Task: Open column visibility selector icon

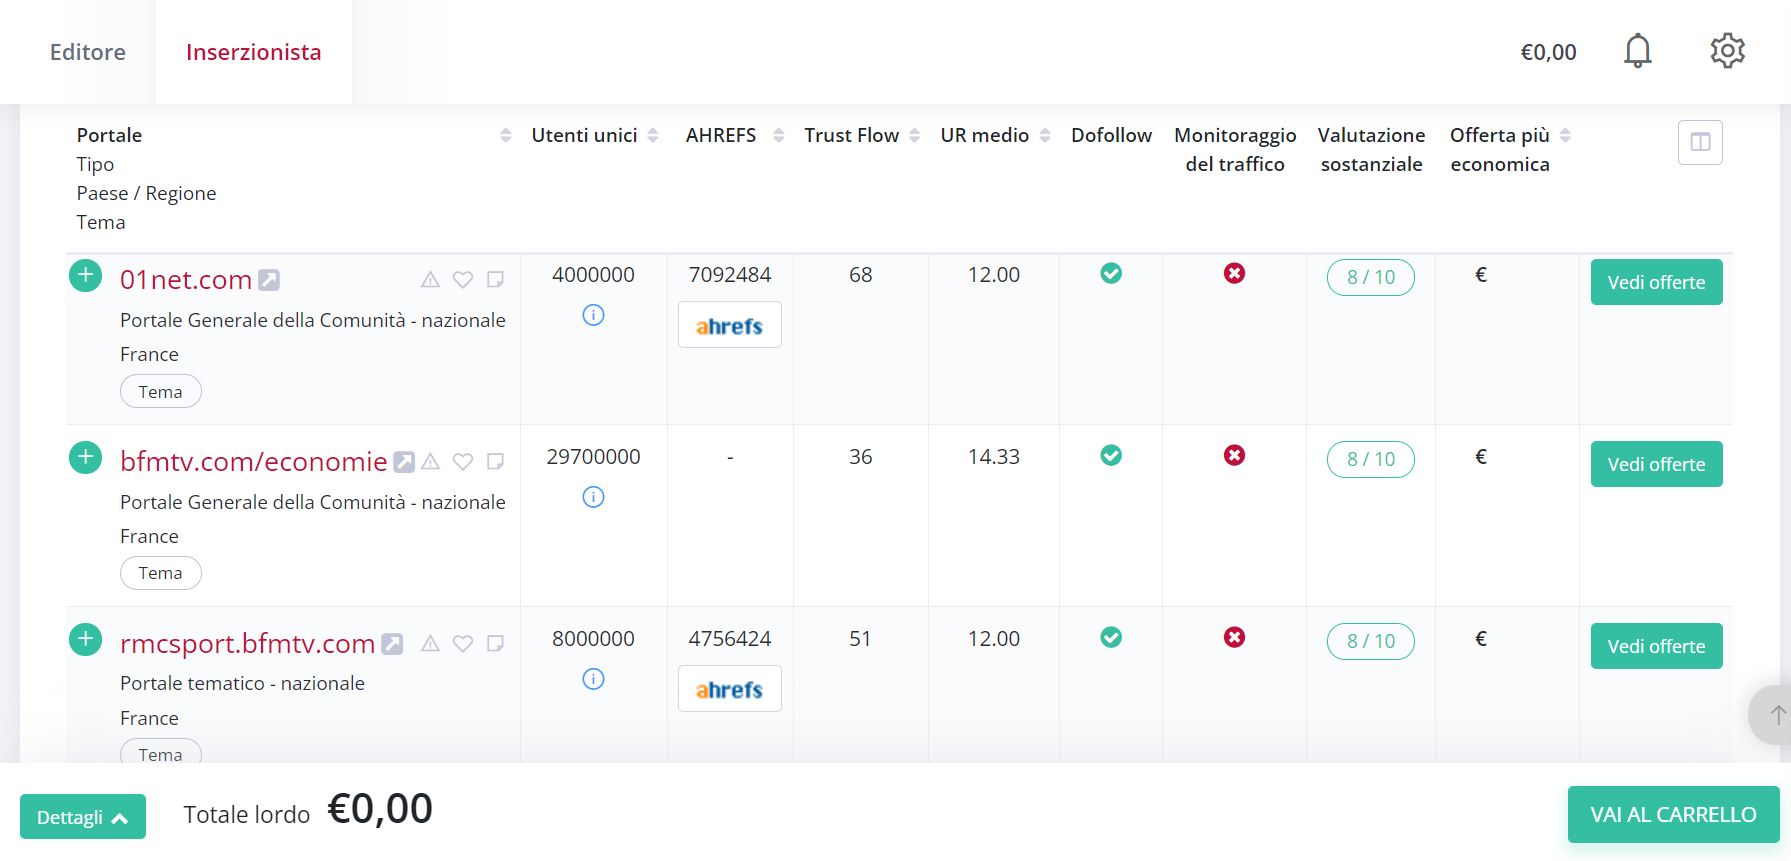Action: point(1700,142)
